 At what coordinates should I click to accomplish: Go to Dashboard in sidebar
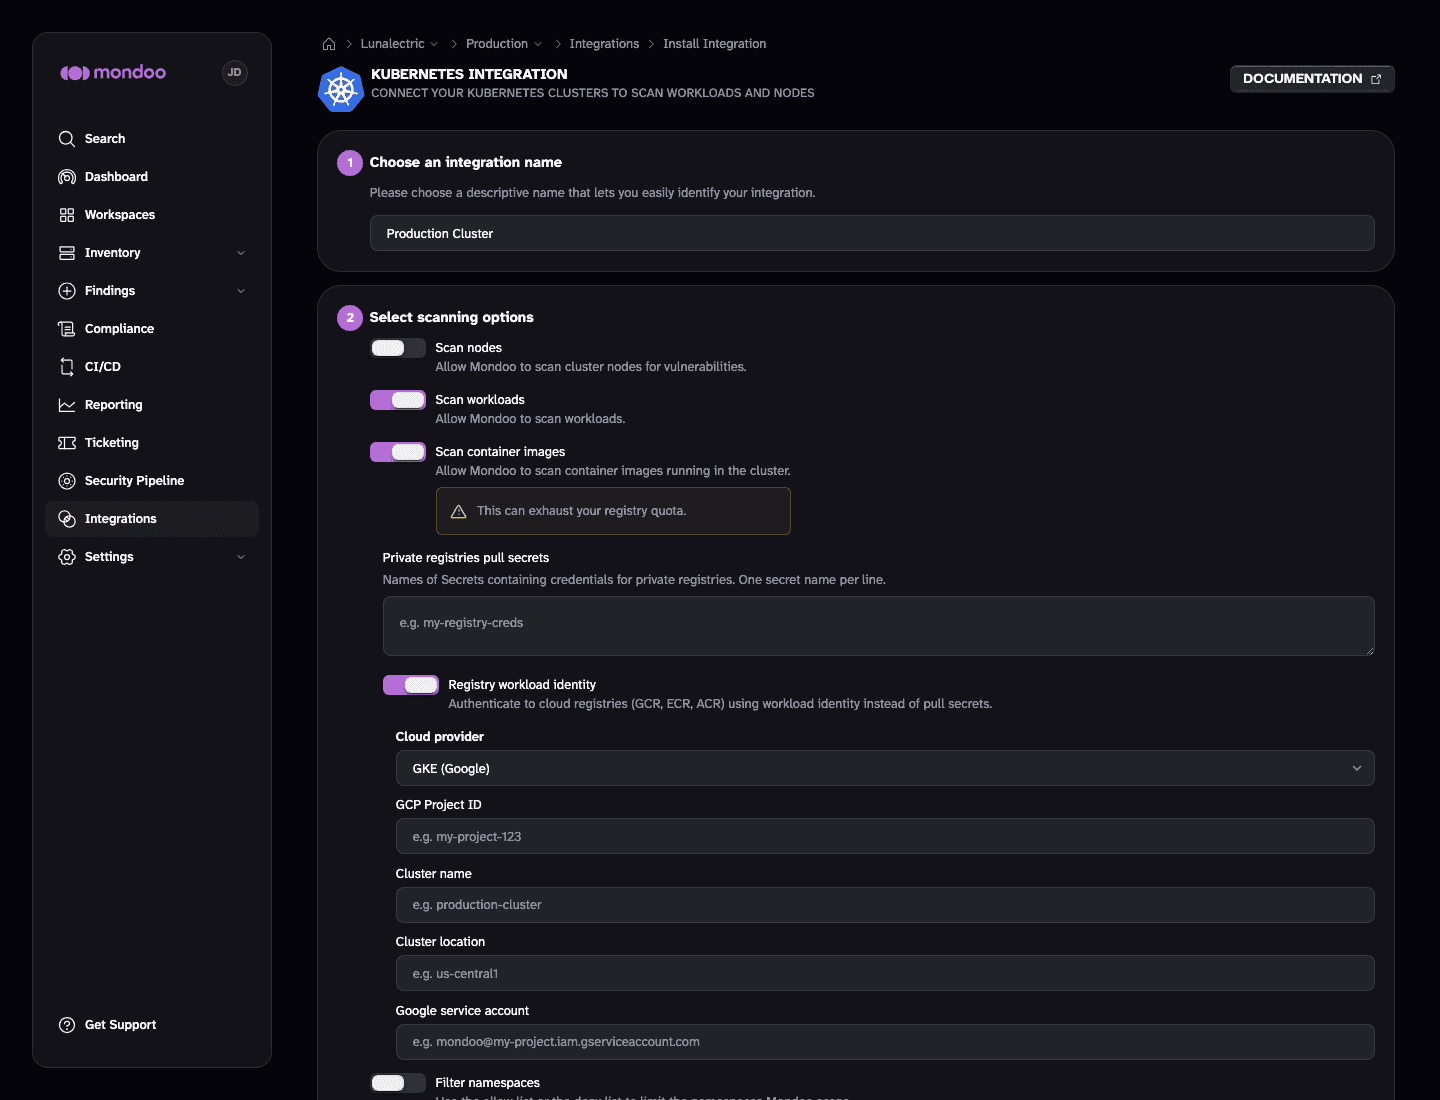pyautogui.click(x=152, y=177)
